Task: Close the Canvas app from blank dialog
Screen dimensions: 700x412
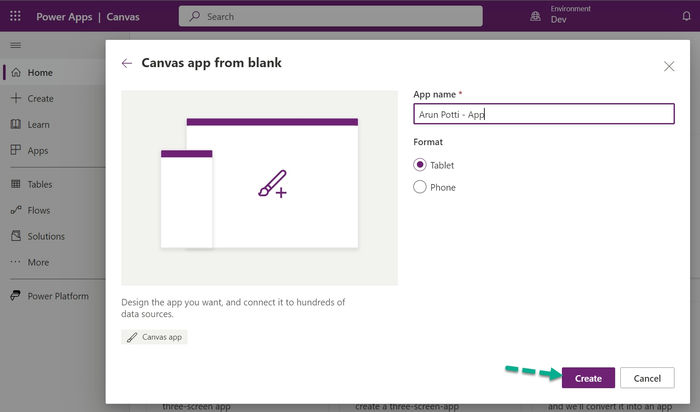Action: pos(669,67)
